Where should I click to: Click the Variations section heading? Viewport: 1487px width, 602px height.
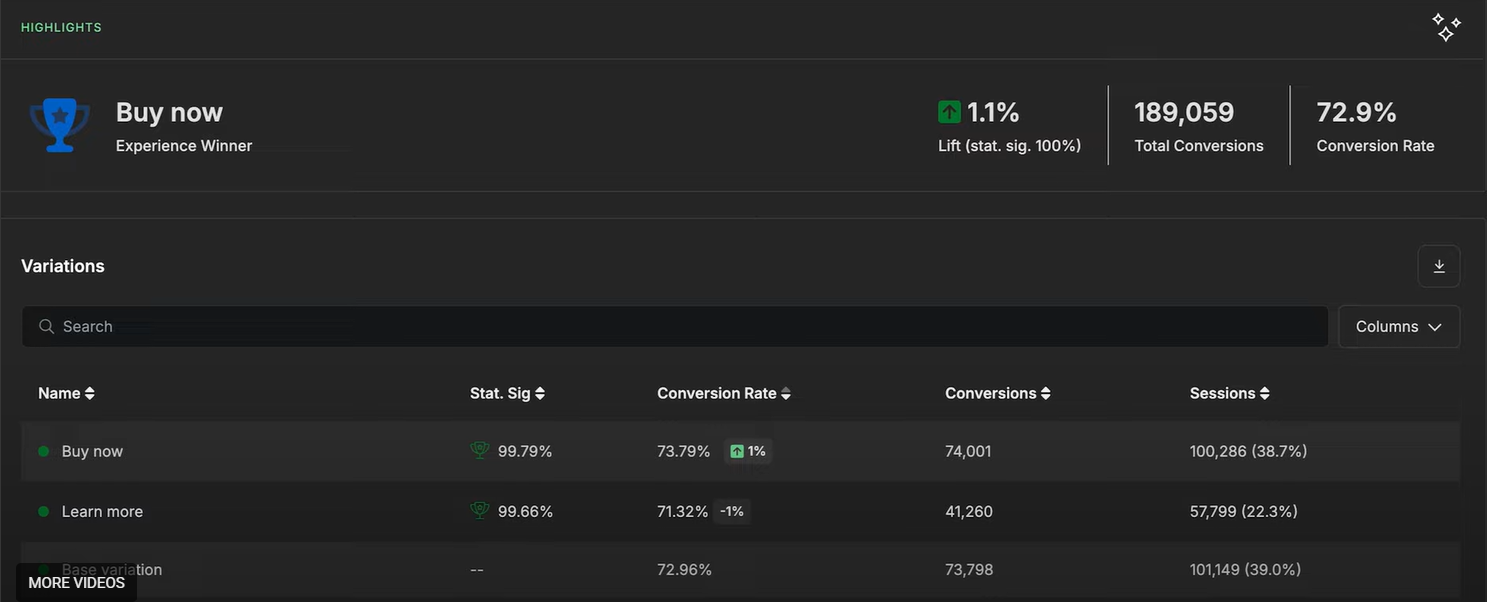[x=62, y=265]
